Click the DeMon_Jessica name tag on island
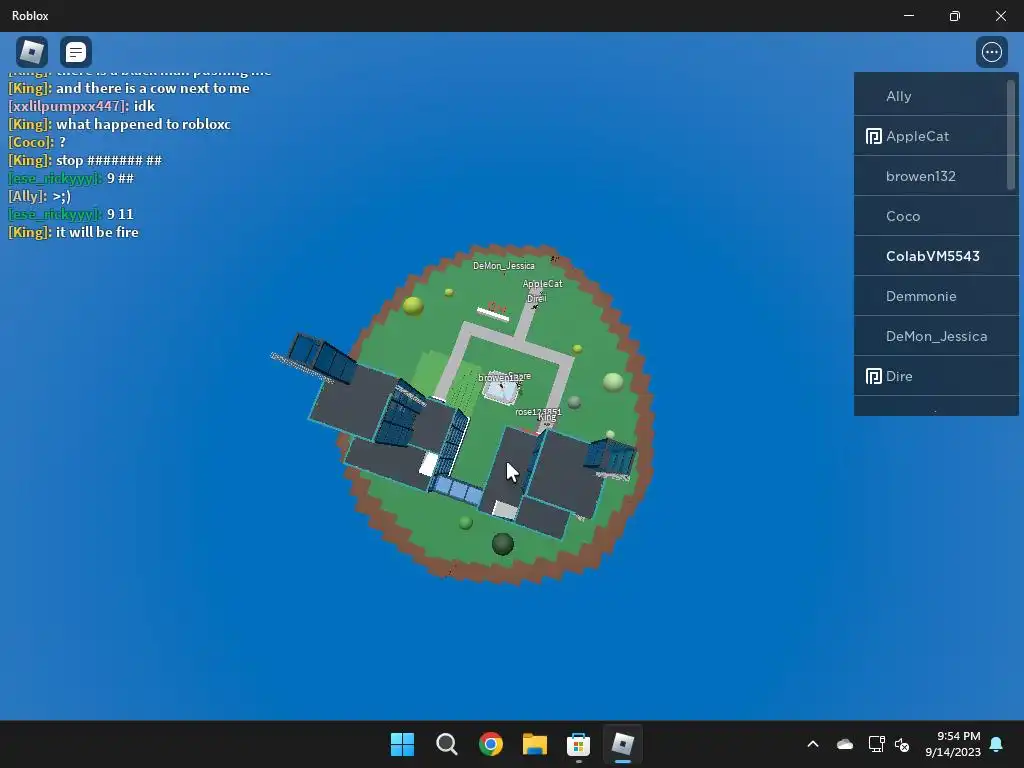This screenshot has height=768, width=1024. [x=504, y=266]
